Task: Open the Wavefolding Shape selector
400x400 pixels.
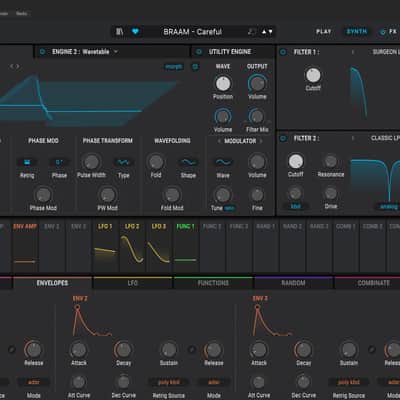Action: pyautogui.click(x=188, y=162)
